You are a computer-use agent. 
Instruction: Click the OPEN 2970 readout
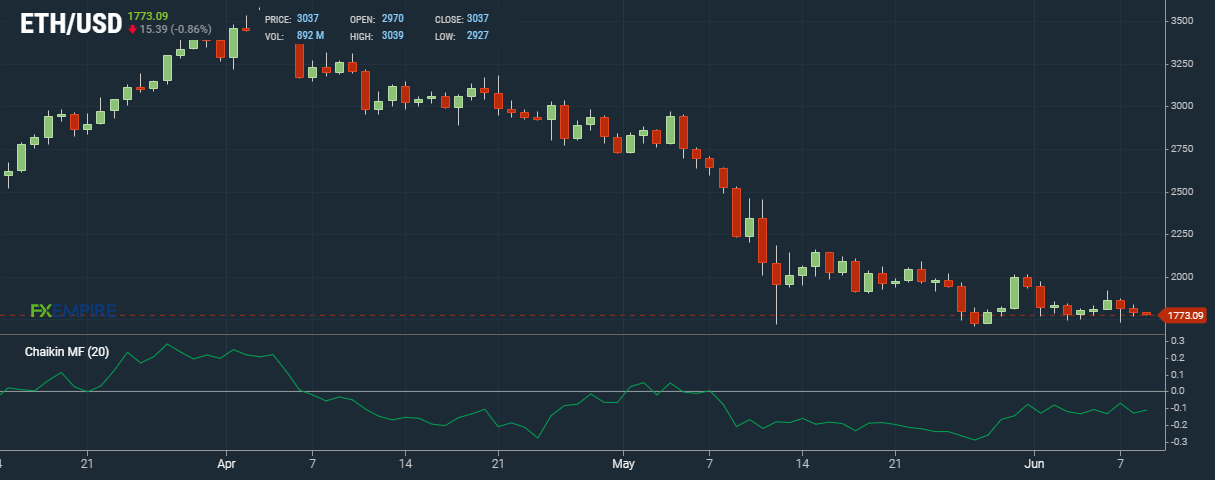(x=377, y=19)
